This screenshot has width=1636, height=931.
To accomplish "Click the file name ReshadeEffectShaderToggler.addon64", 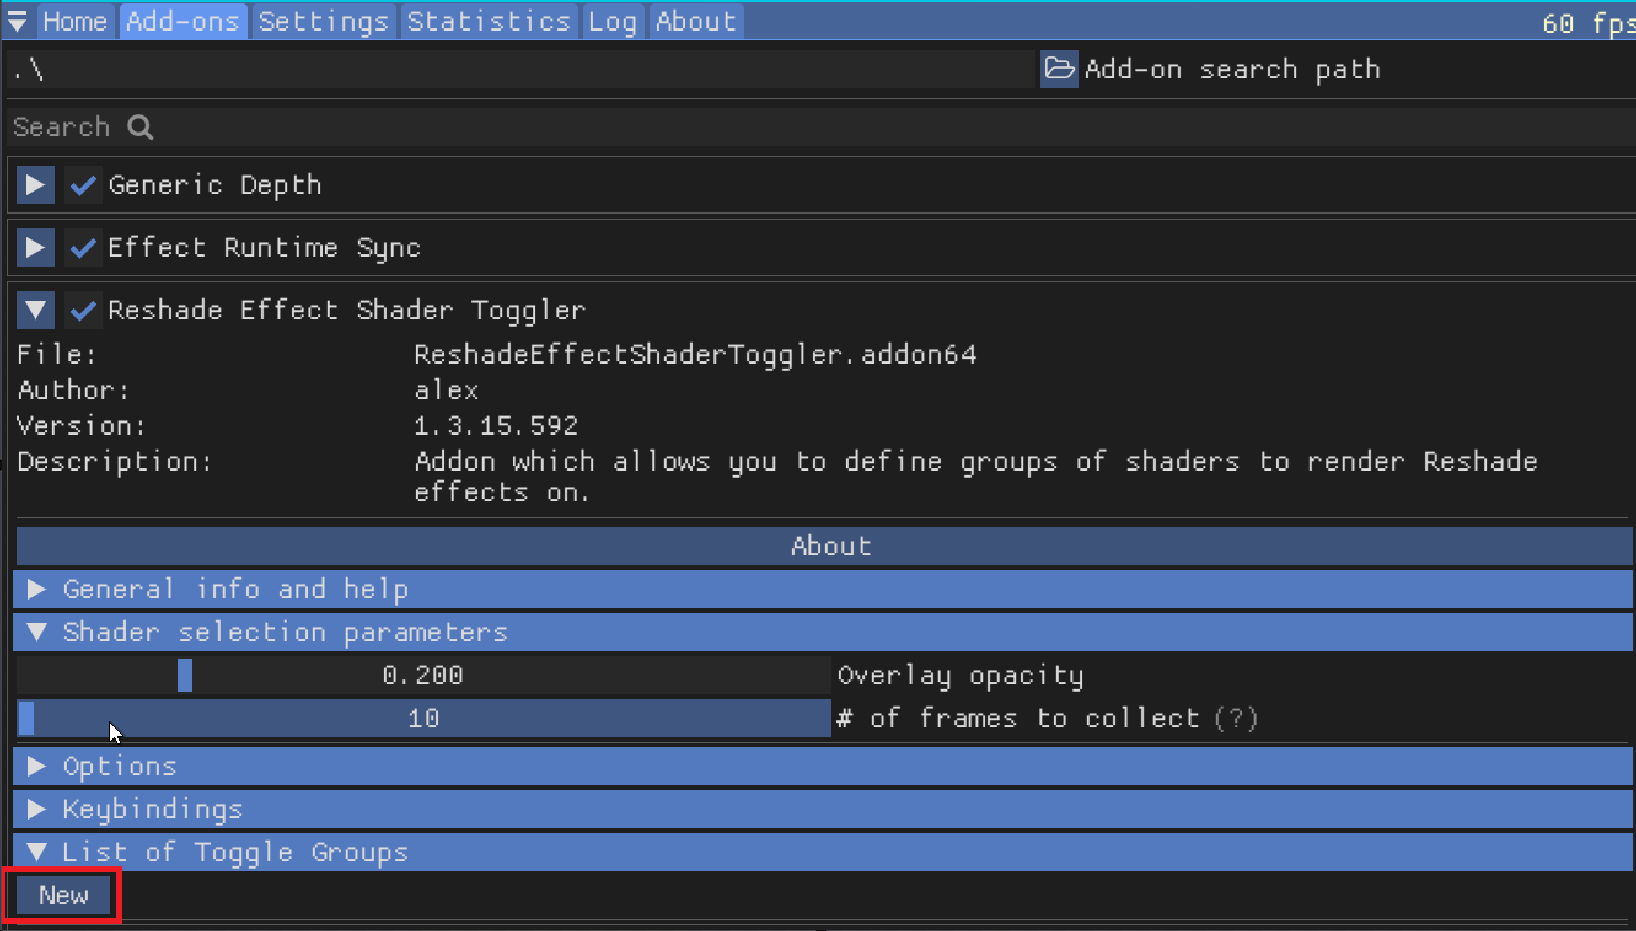I will coord(695,355).
